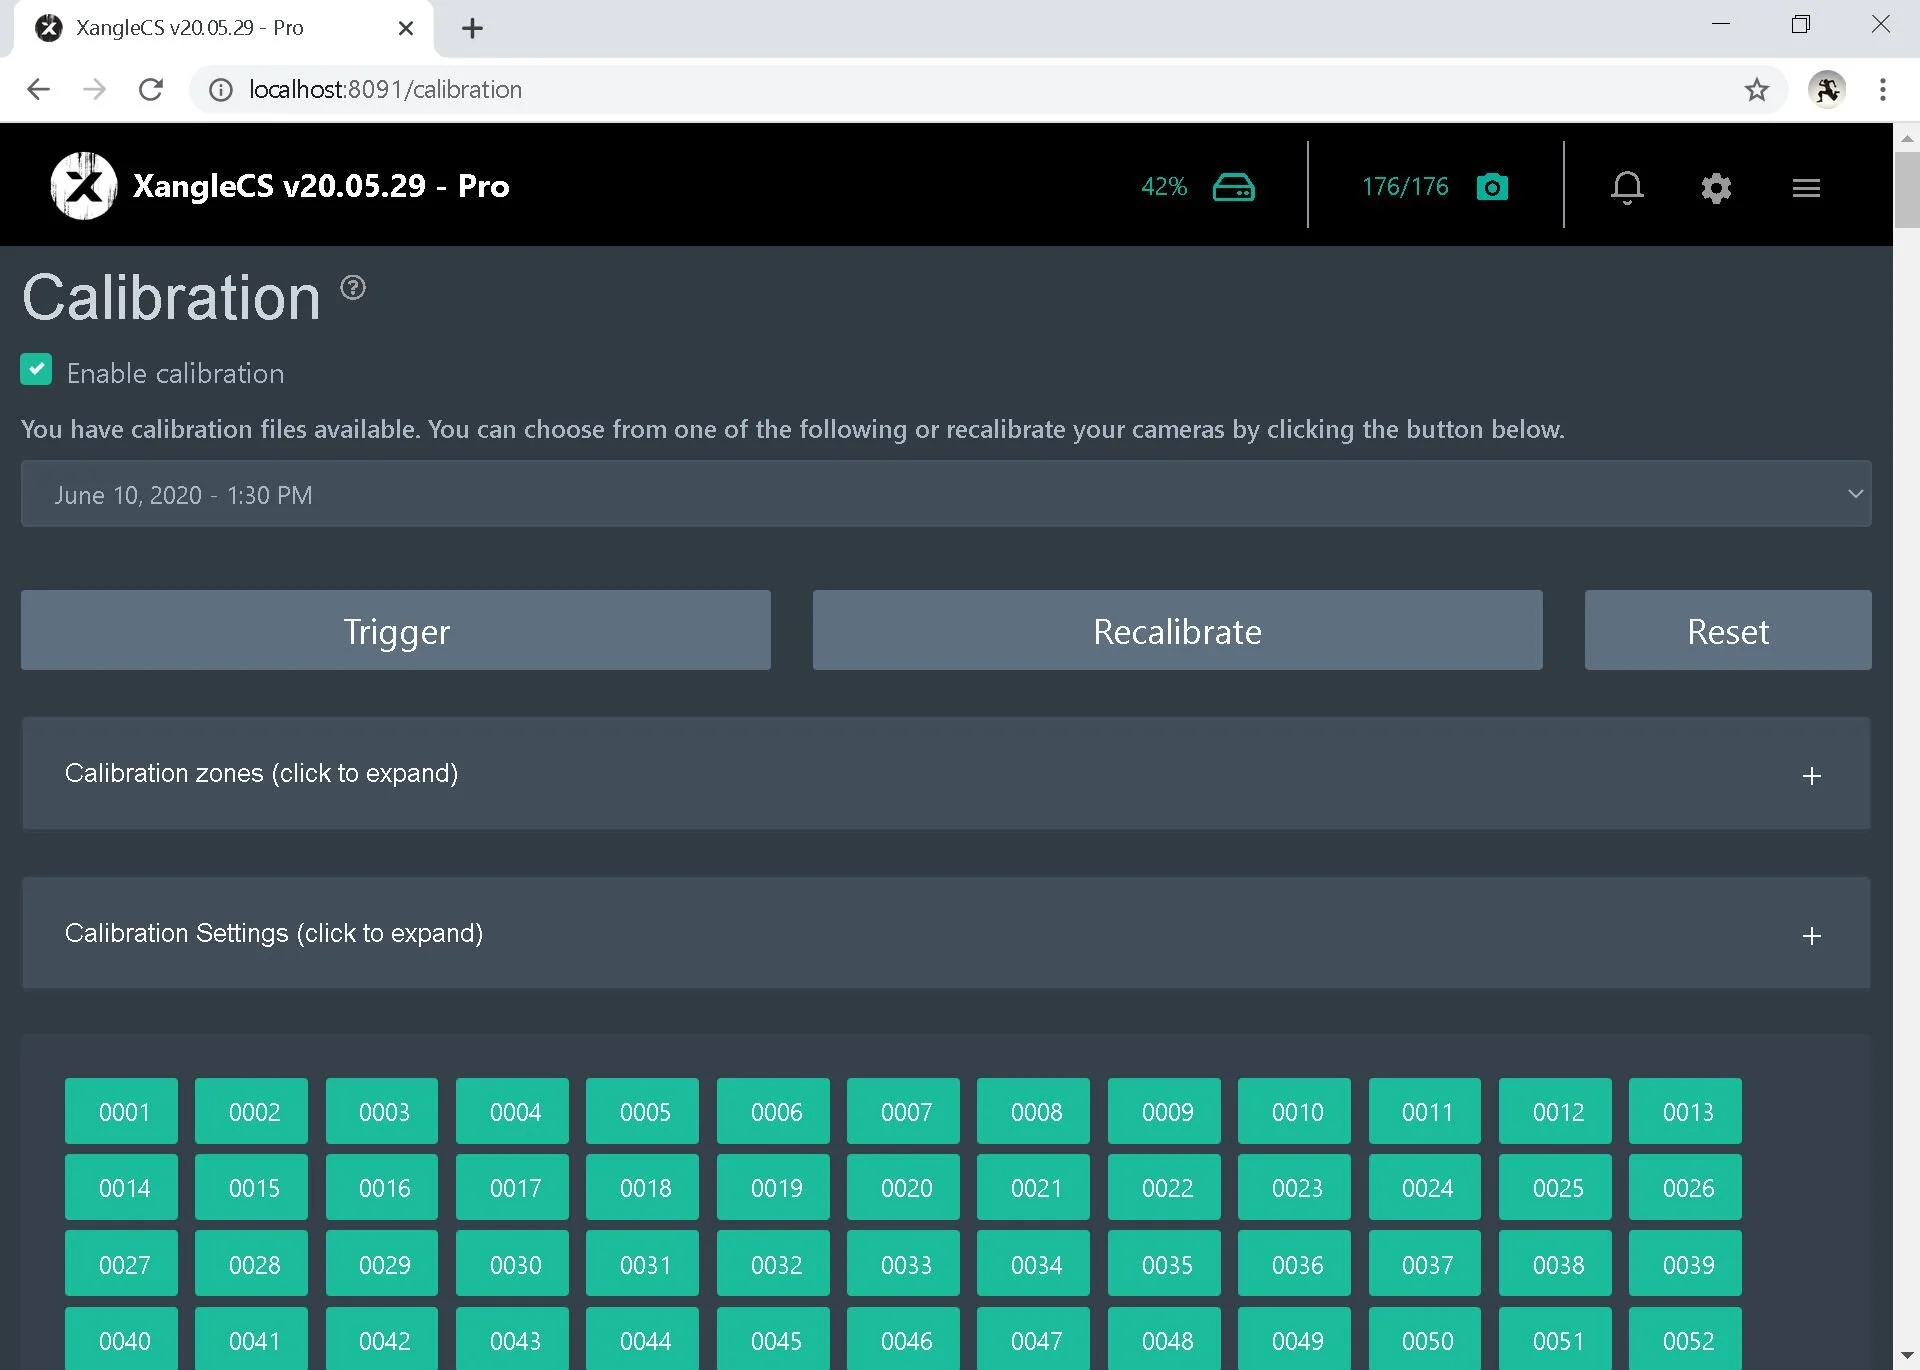Image resolution: width=1920 pixels, height=1370 pixels.
Task: Bookmark this page with star icon
Action: (x=1756, y=90)
